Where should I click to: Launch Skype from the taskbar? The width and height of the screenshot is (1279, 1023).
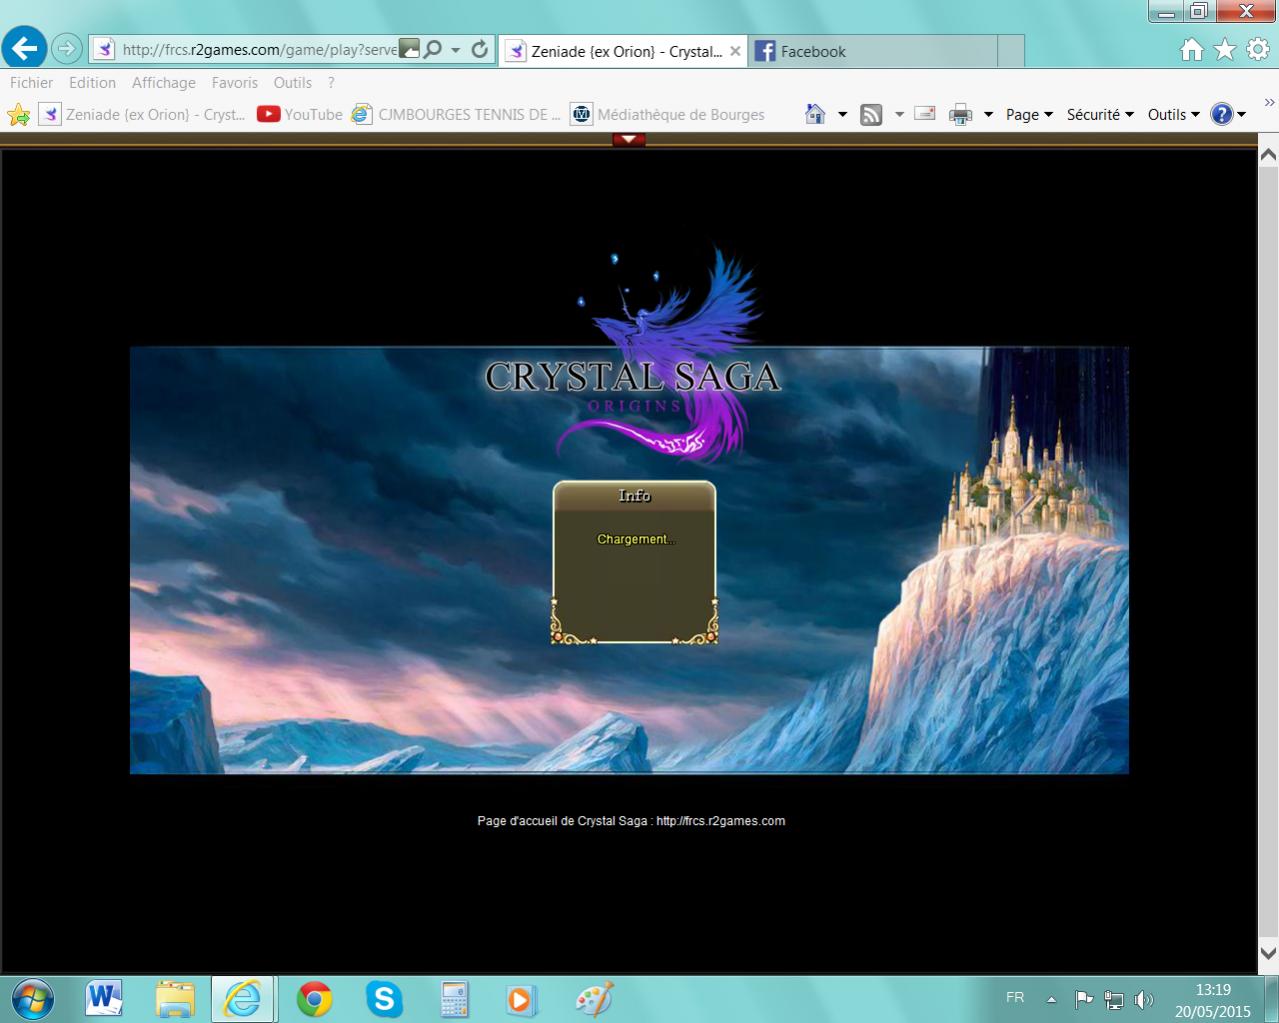click(383, 998)
